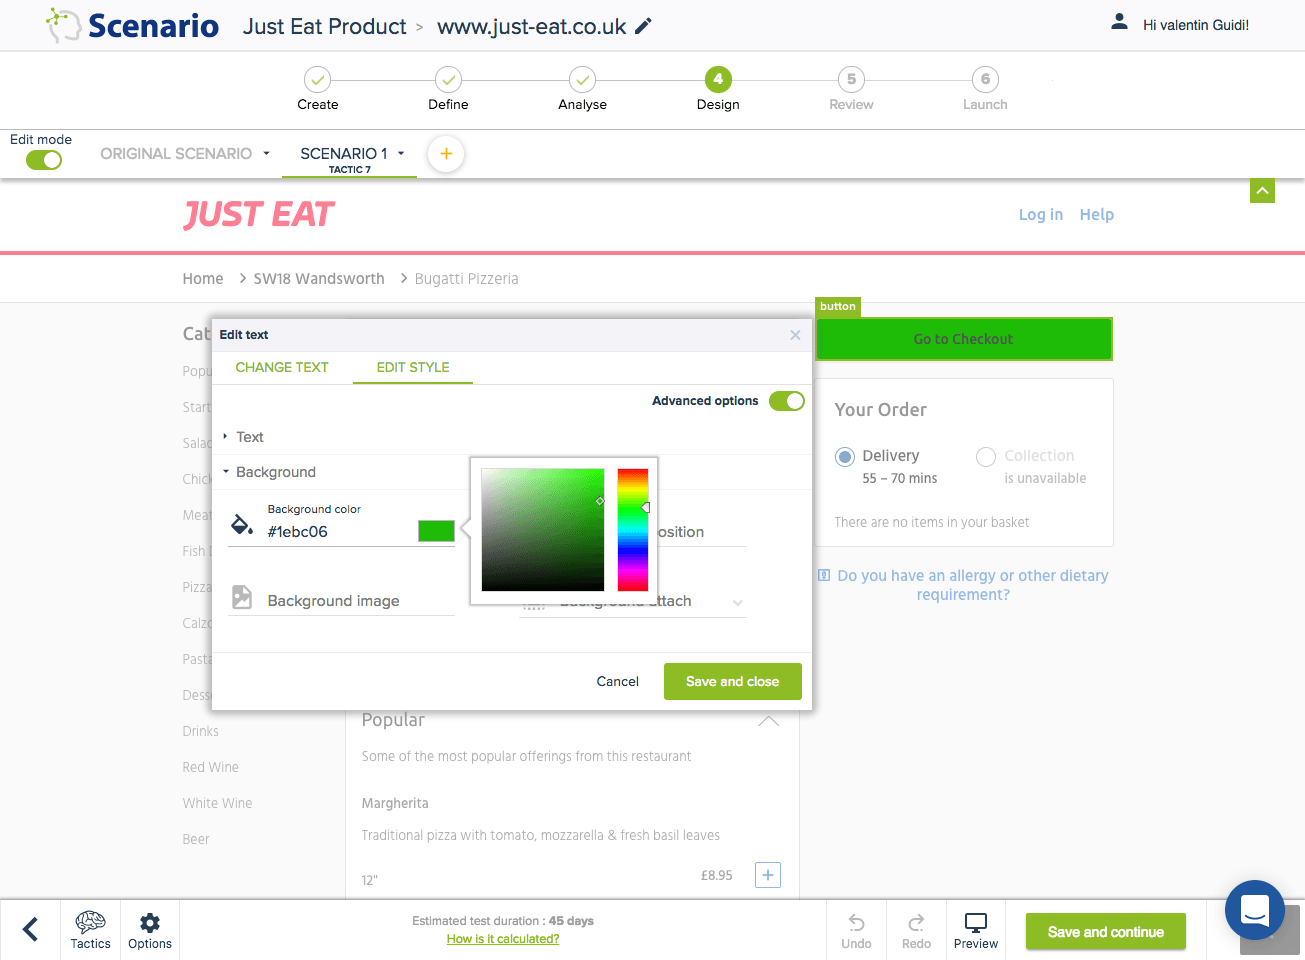The height and width of the screenshot is (960, 1305).
Task: Select the Delivery radio button
Action: point(845,457)
